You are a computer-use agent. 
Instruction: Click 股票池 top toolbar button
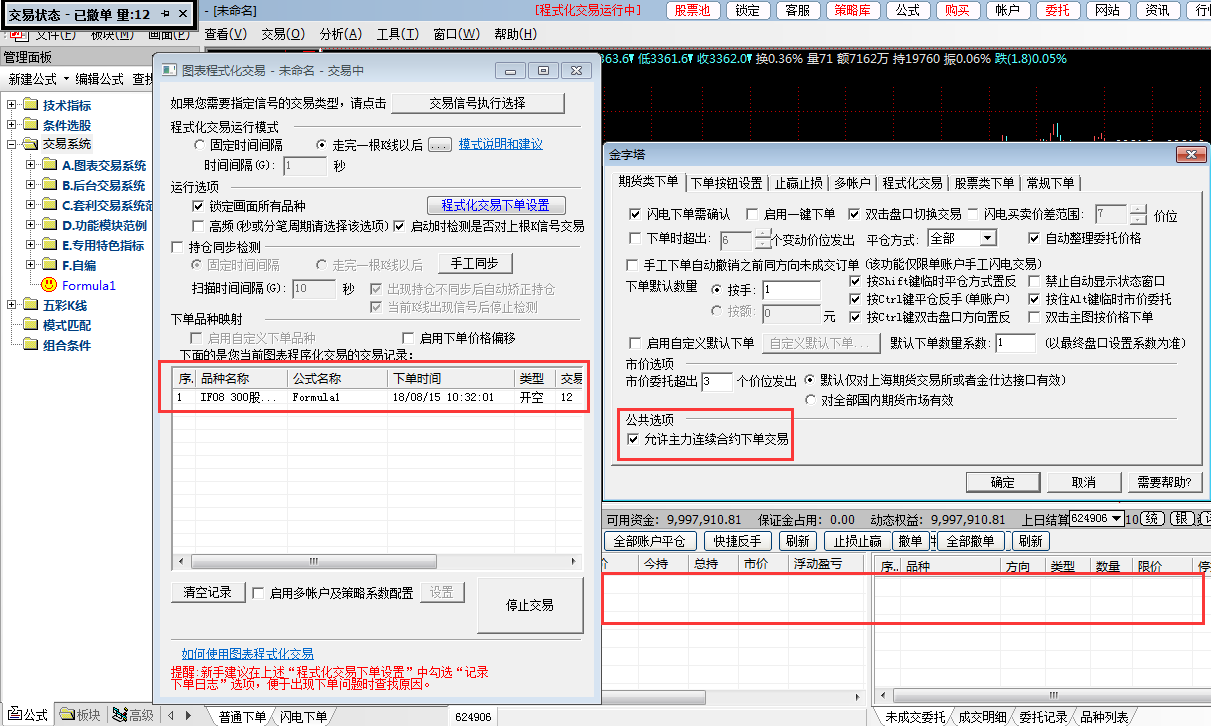692,10
